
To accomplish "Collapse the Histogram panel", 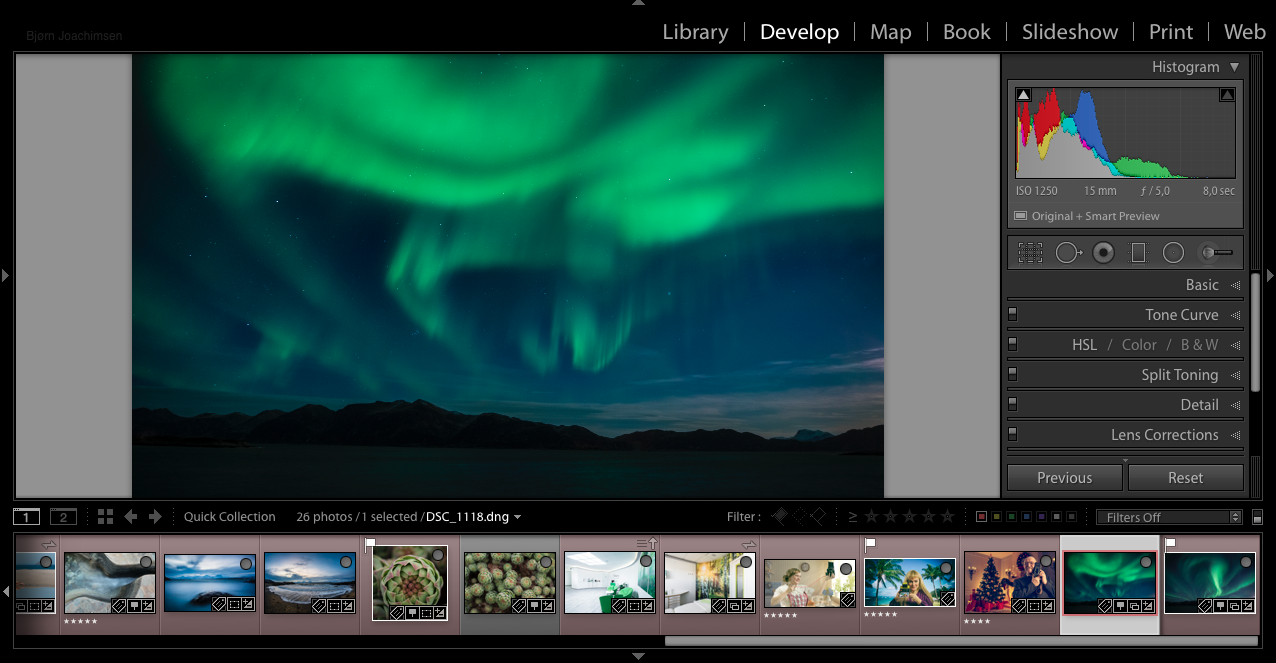I will pos(1234,67).
